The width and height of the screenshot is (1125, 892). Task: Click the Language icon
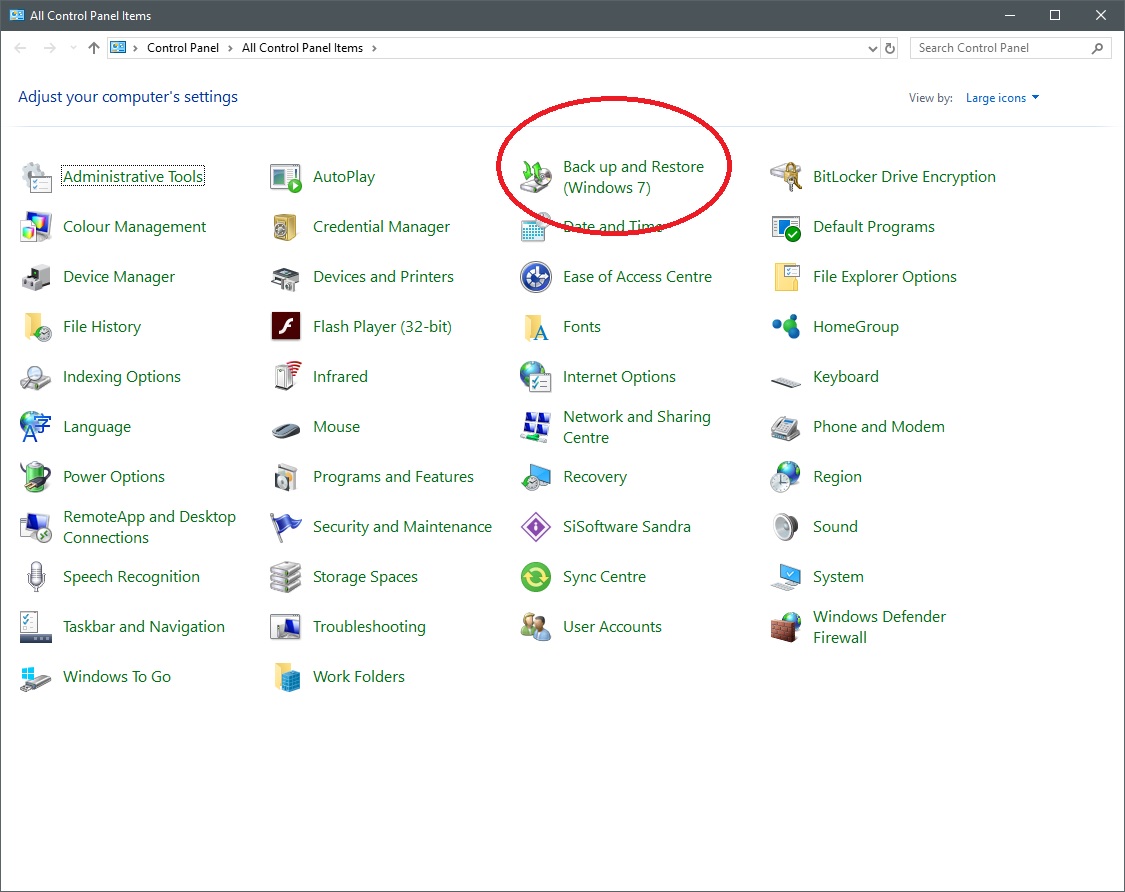[36, 427]
